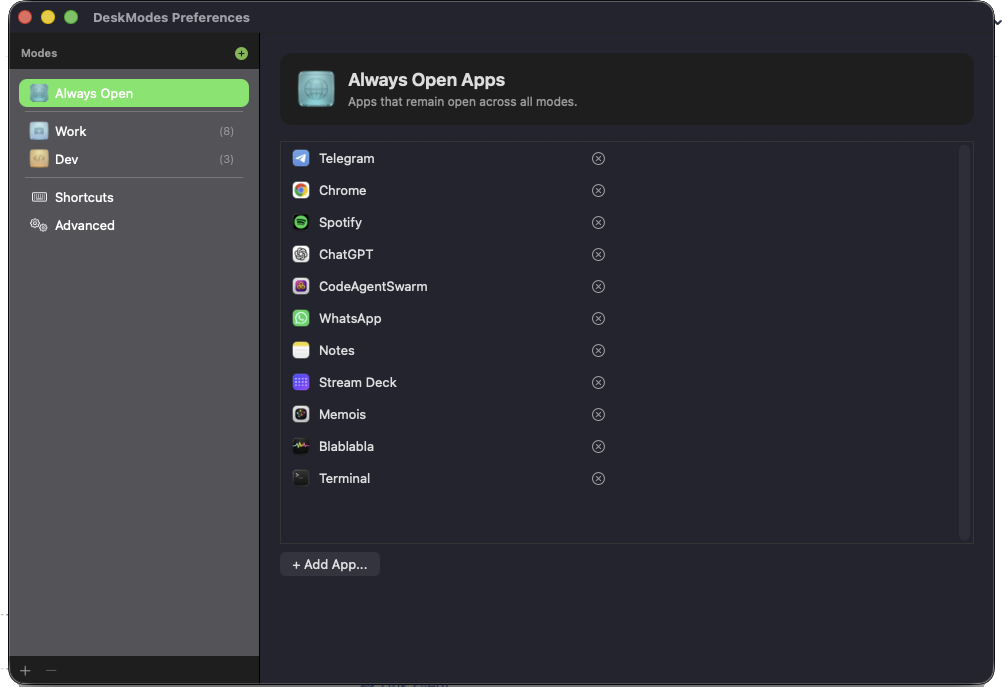Click the Telegram app icon
Screen dimensions: 1002x687
pyautogui.click(x=301, y=158)
